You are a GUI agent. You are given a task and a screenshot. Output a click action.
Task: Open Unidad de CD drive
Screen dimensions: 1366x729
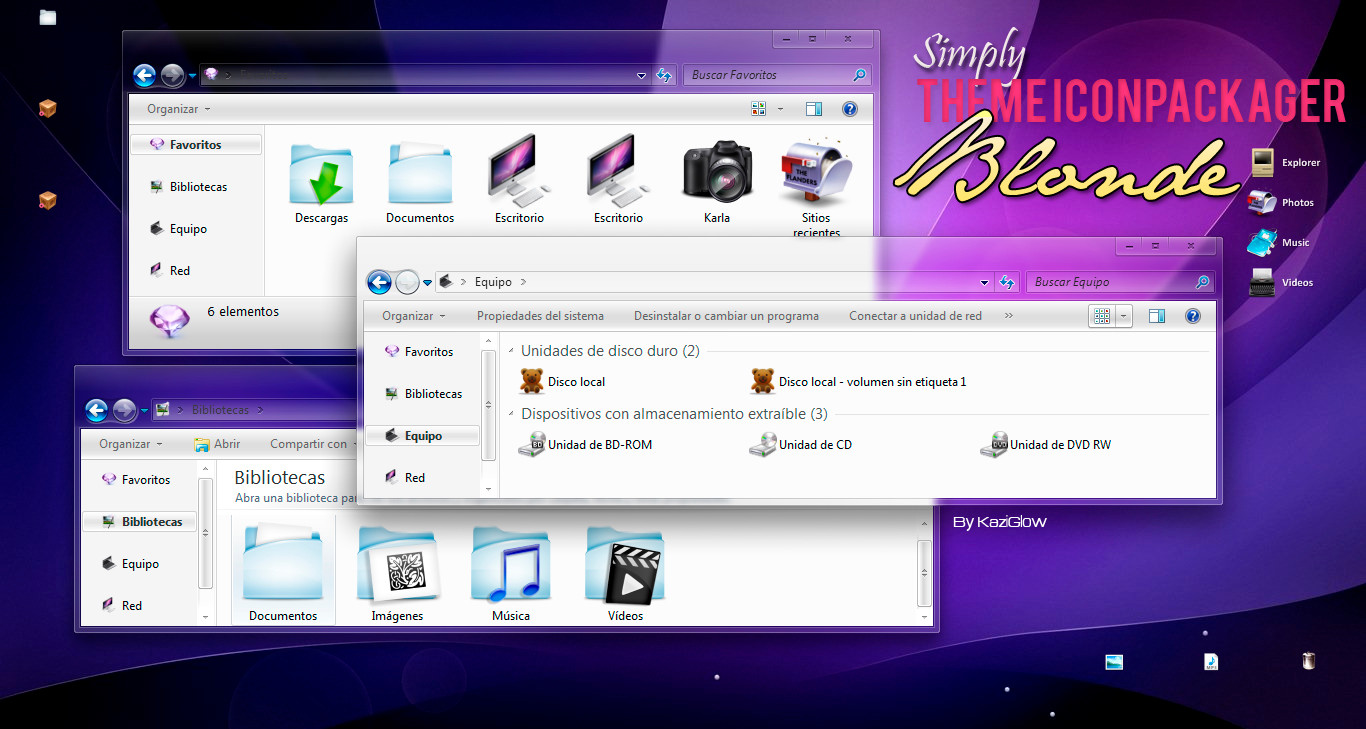(801, 445)
